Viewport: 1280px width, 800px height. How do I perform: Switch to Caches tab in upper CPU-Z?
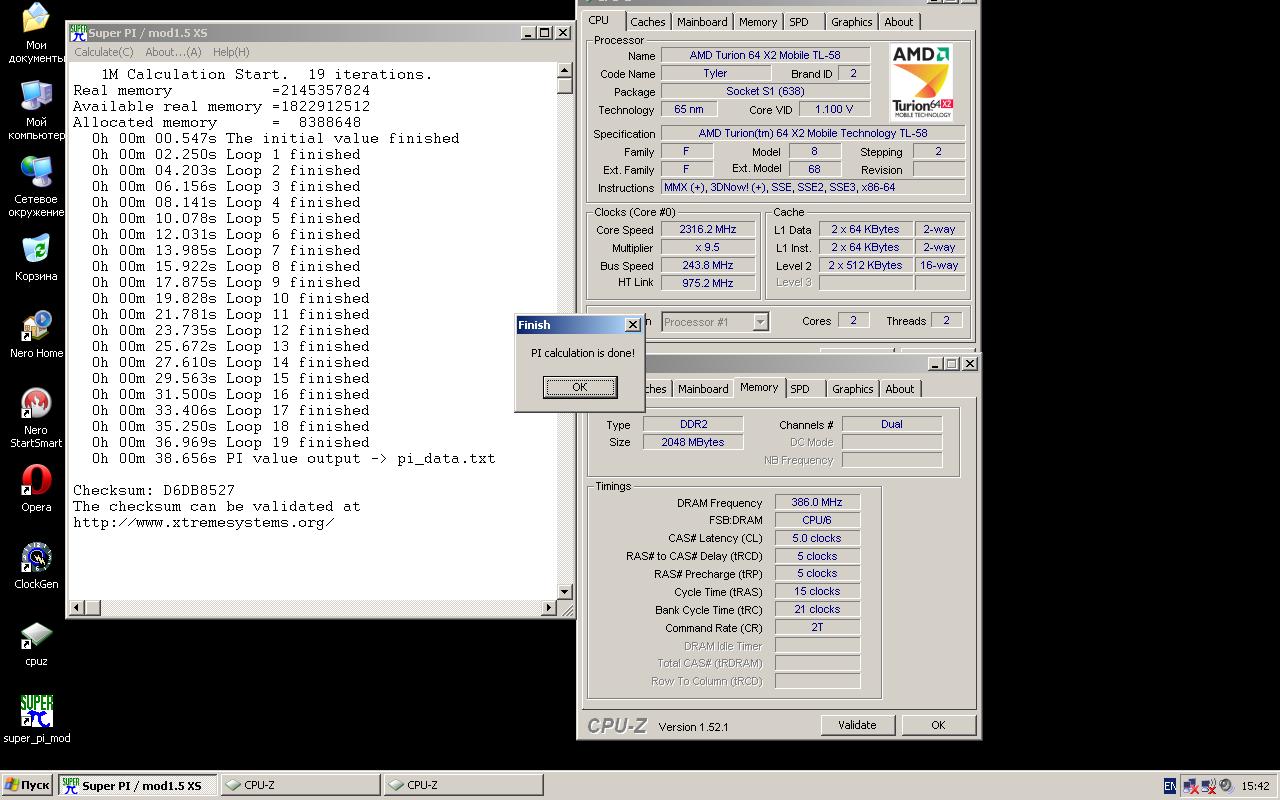(647, 22)
